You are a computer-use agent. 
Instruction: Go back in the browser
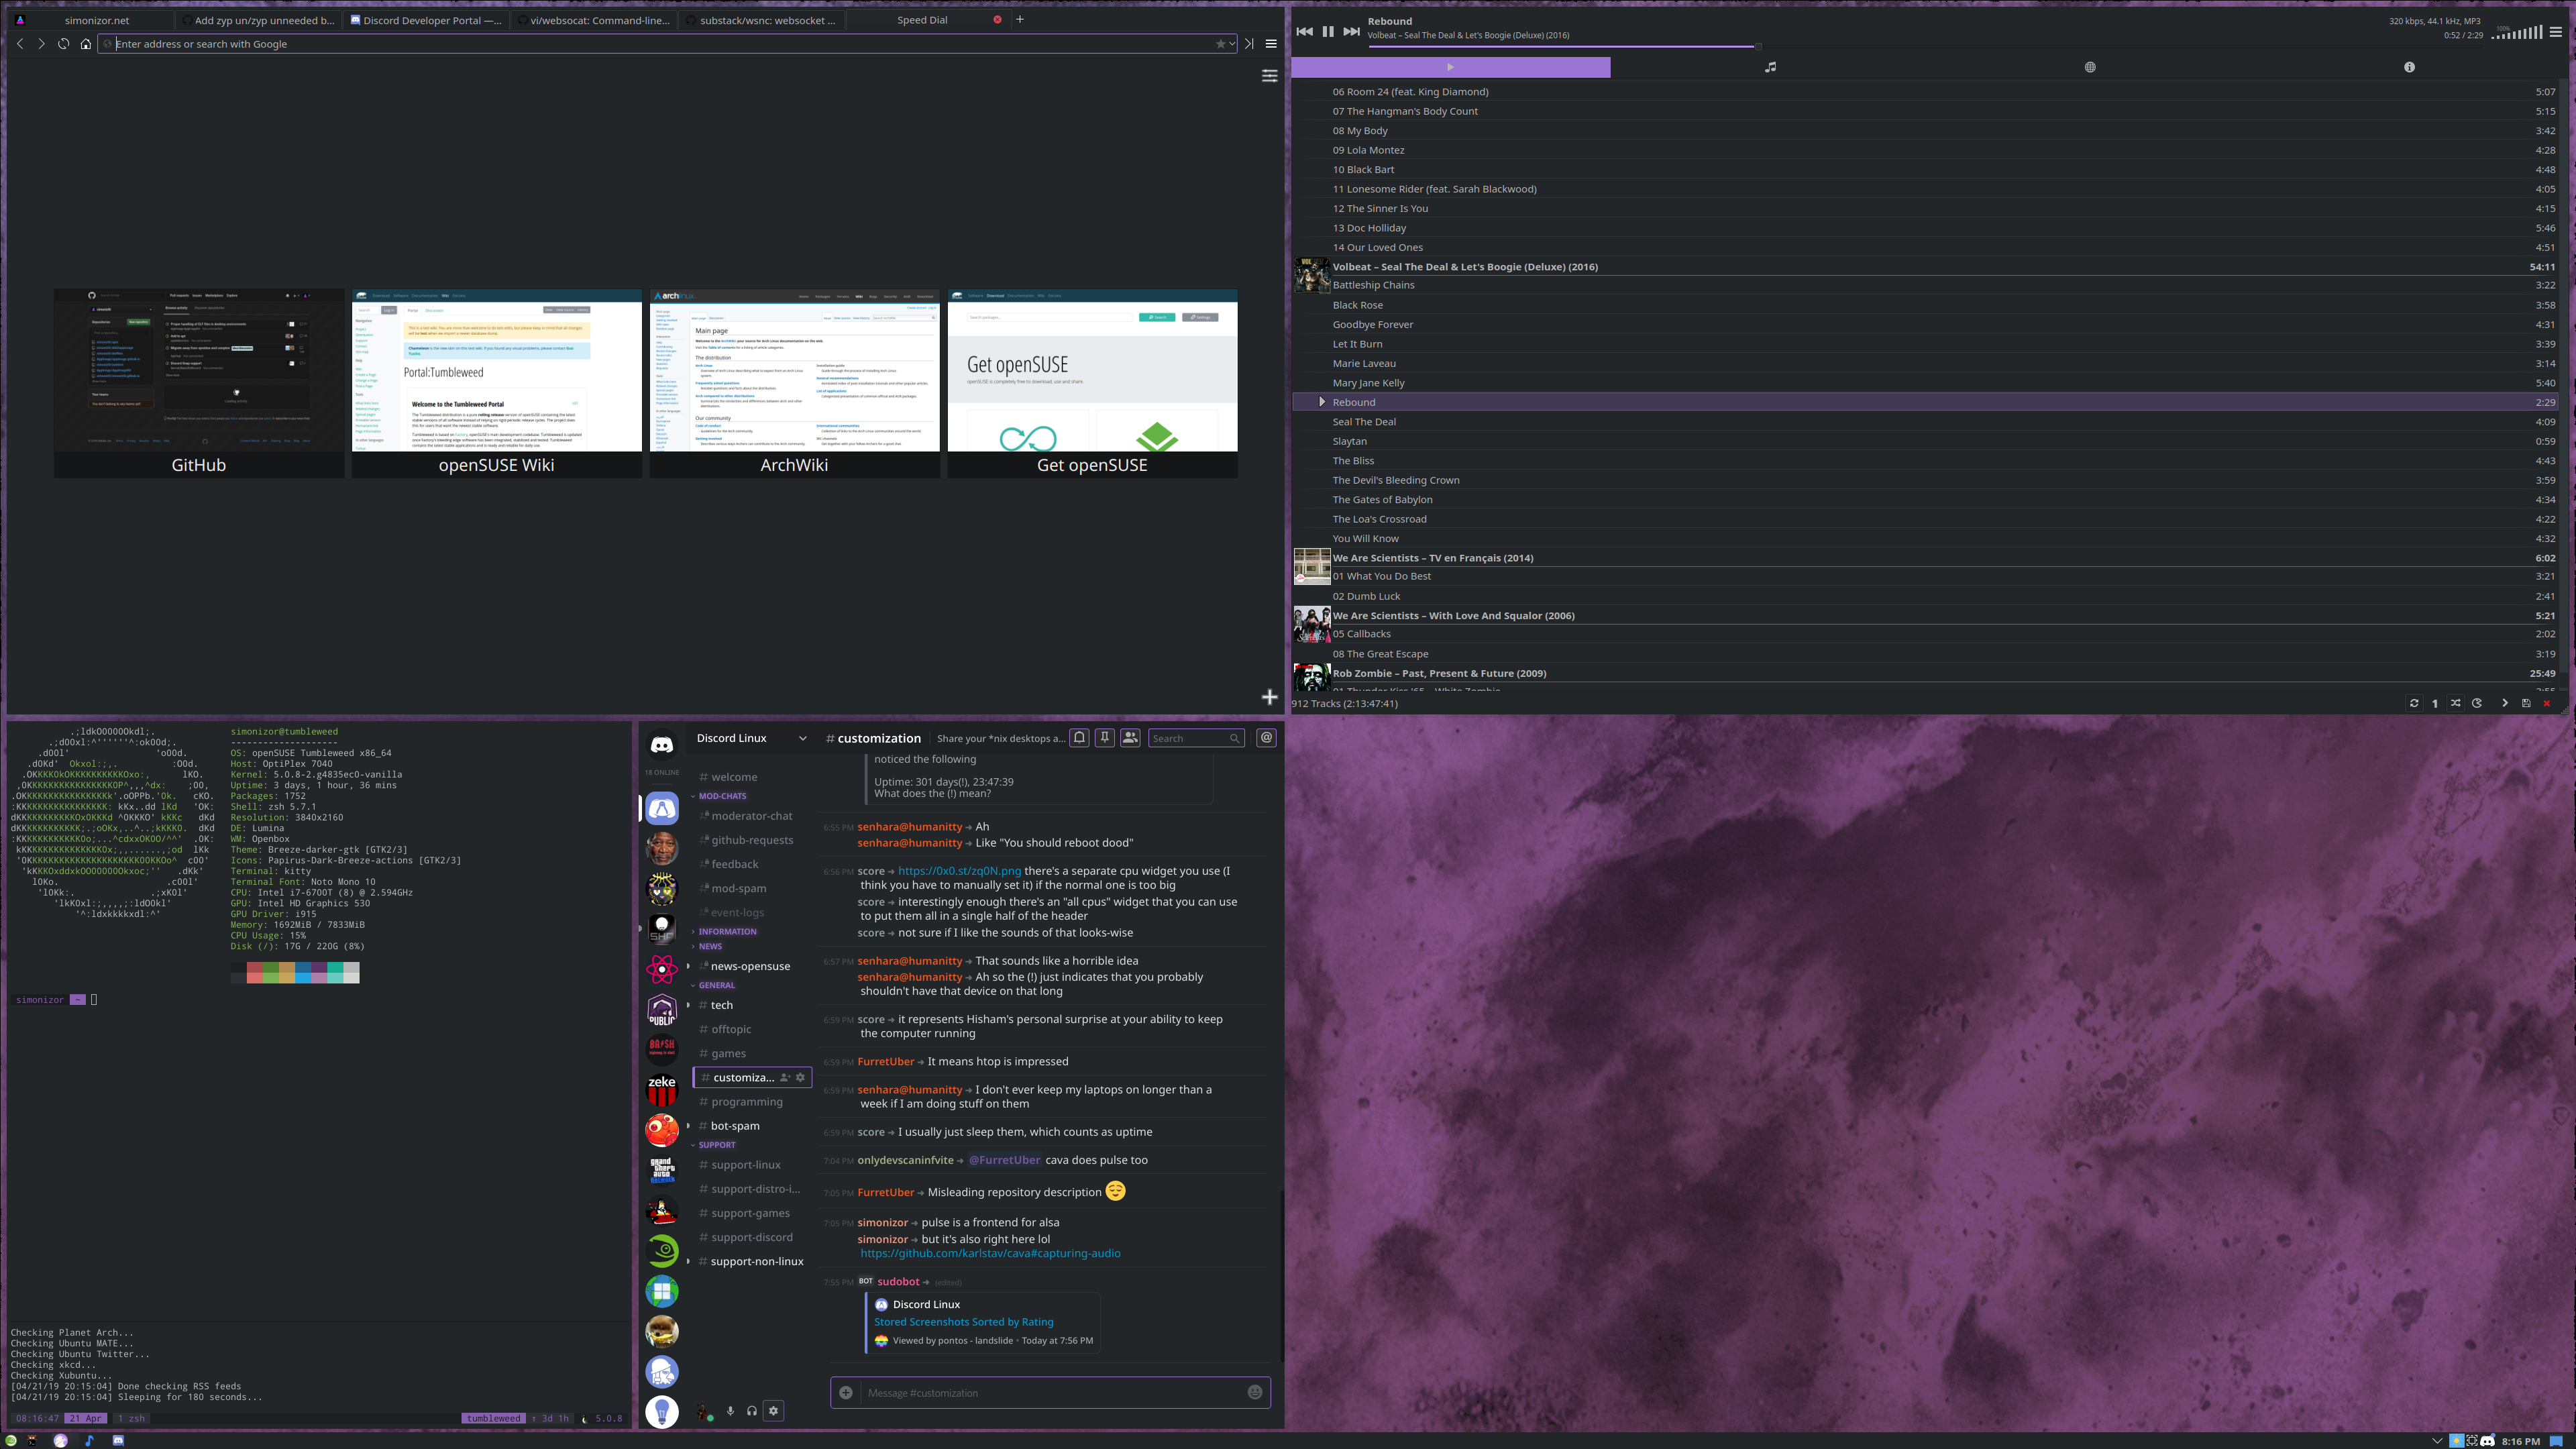20,44
